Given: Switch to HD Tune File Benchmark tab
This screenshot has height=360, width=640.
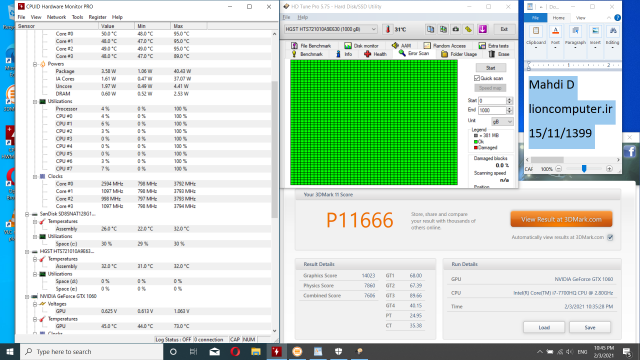Looking at the screenshot, I should pos(311,46).
